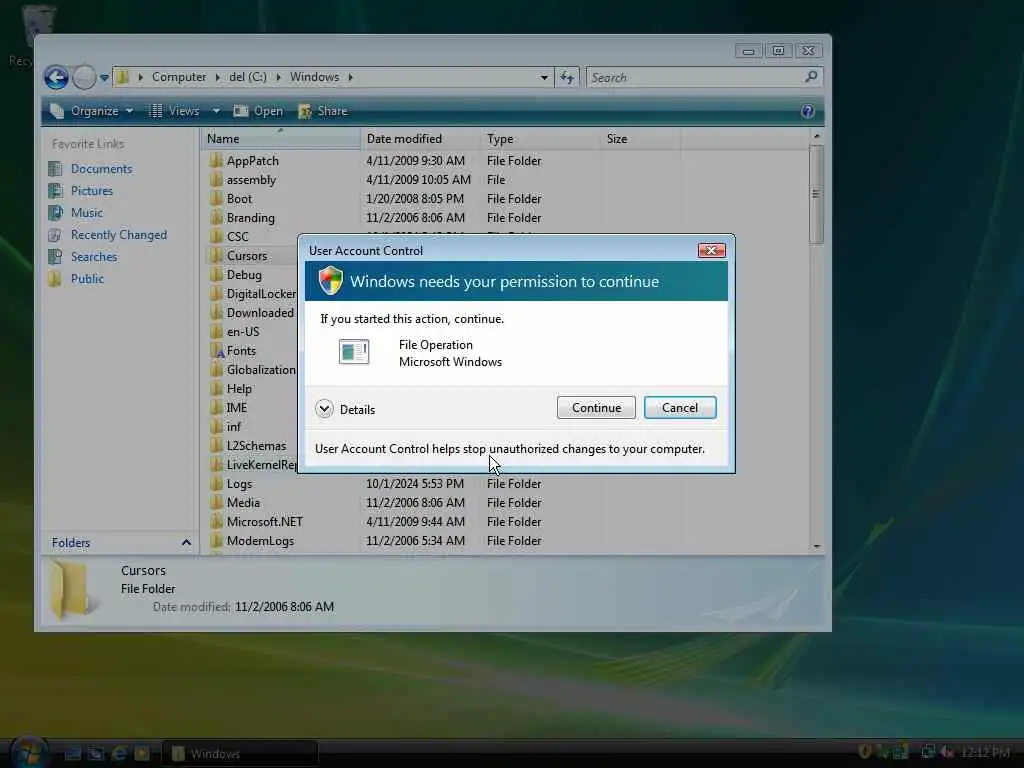The image size is (1024, 768).
Task: Click the File Operation program icon
Action: click(x=354, y=352)
